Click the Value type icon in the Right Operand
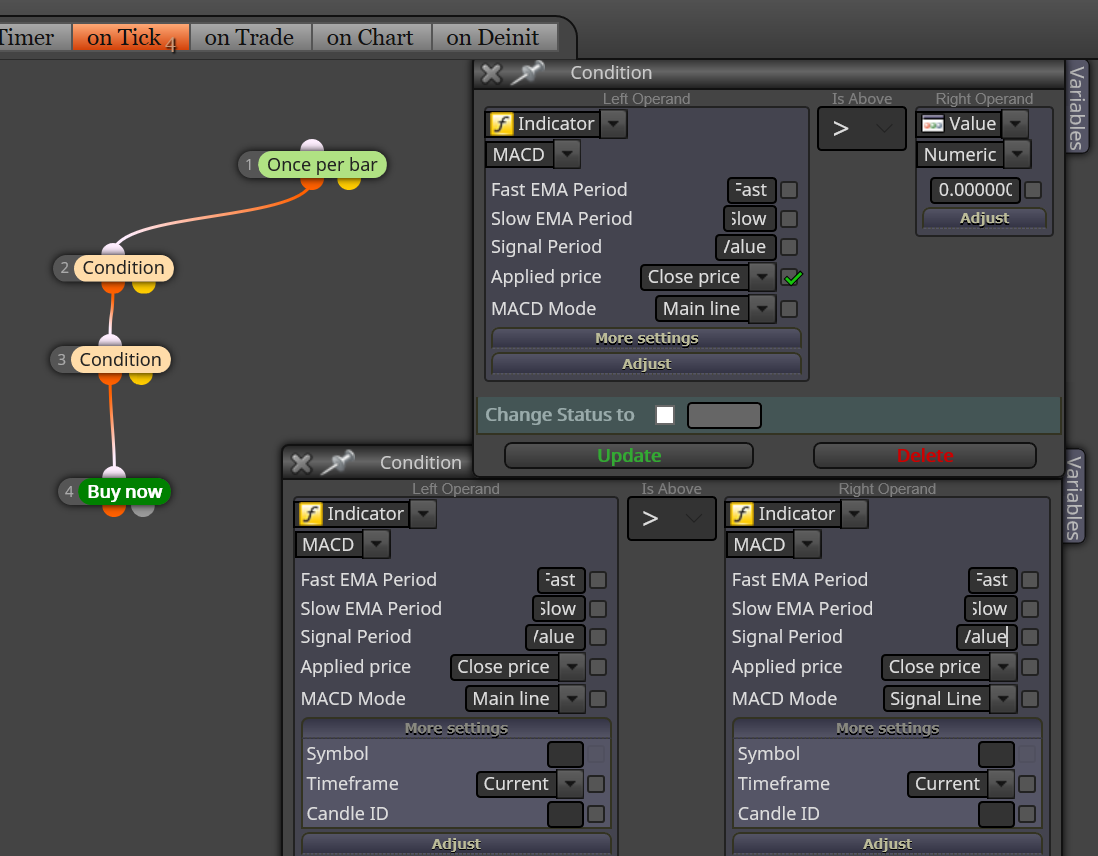Viewport: 1098px width, 856px height. (933, 124)
